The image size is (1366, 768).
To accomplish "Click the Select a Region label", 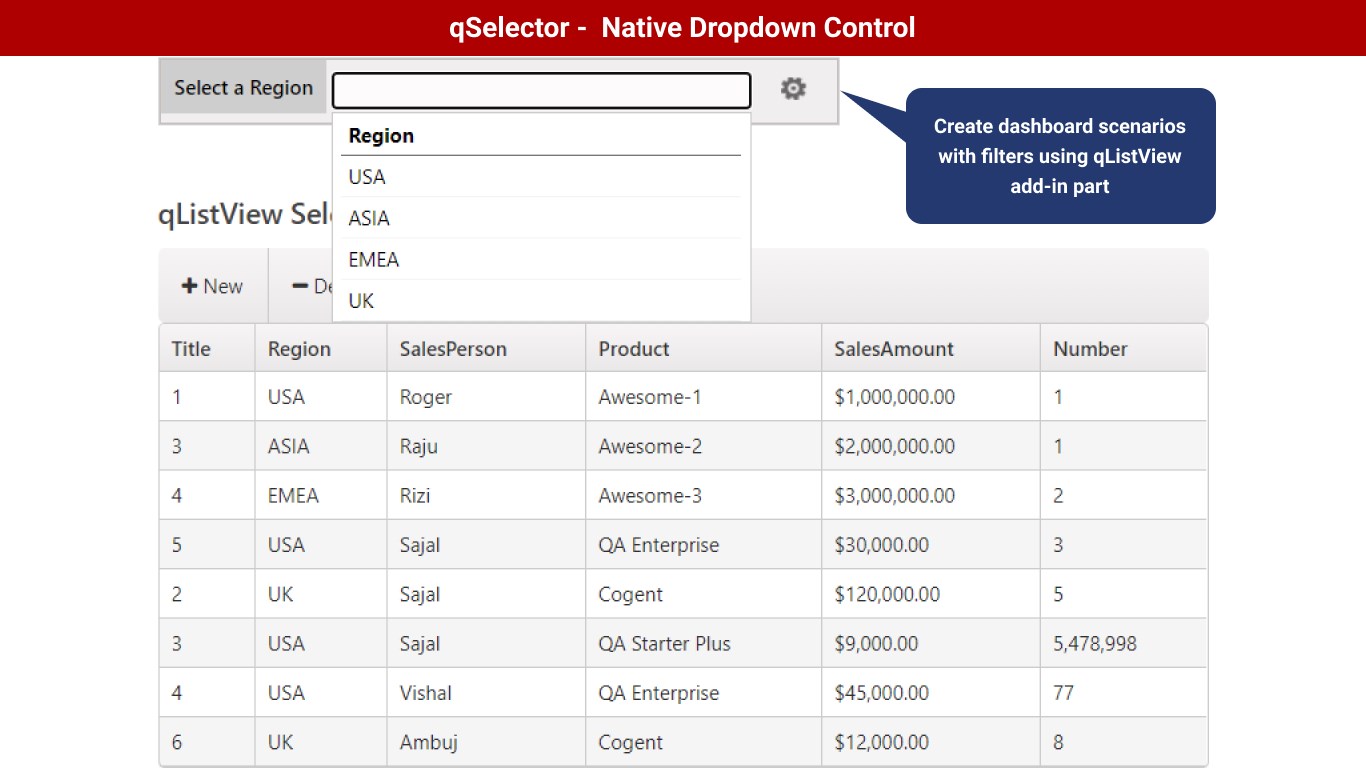I will click(x=243, y=88).
